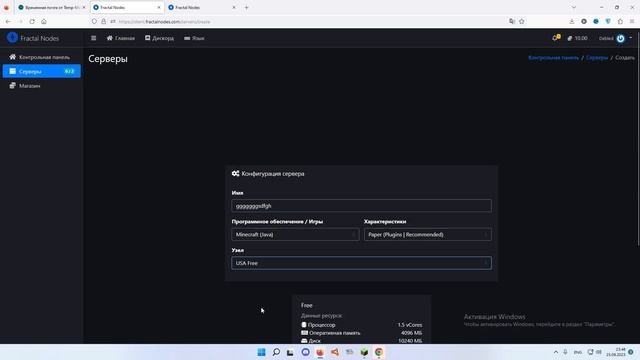
Task: Click the 1.5 vCores value
Action: coord(410,325)
